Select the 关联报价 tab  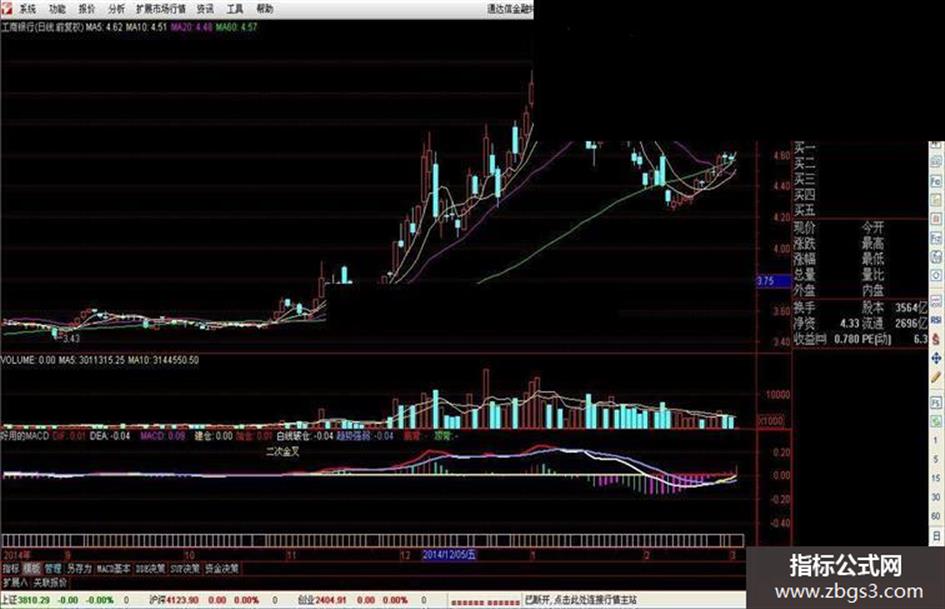click(50, 582)
